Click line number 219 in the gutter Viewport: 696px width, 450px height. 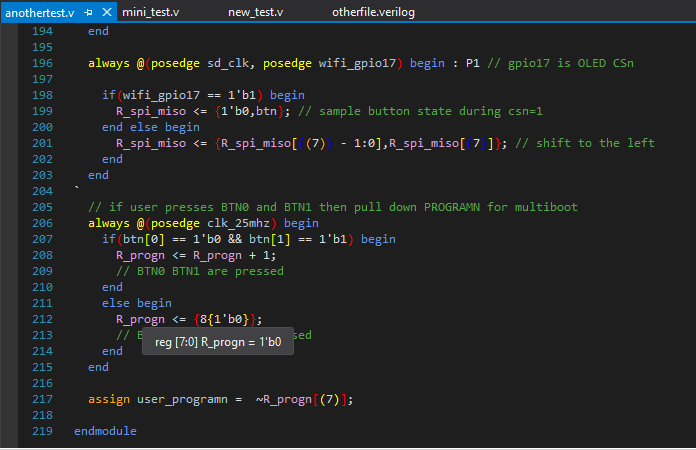(42, 431)
